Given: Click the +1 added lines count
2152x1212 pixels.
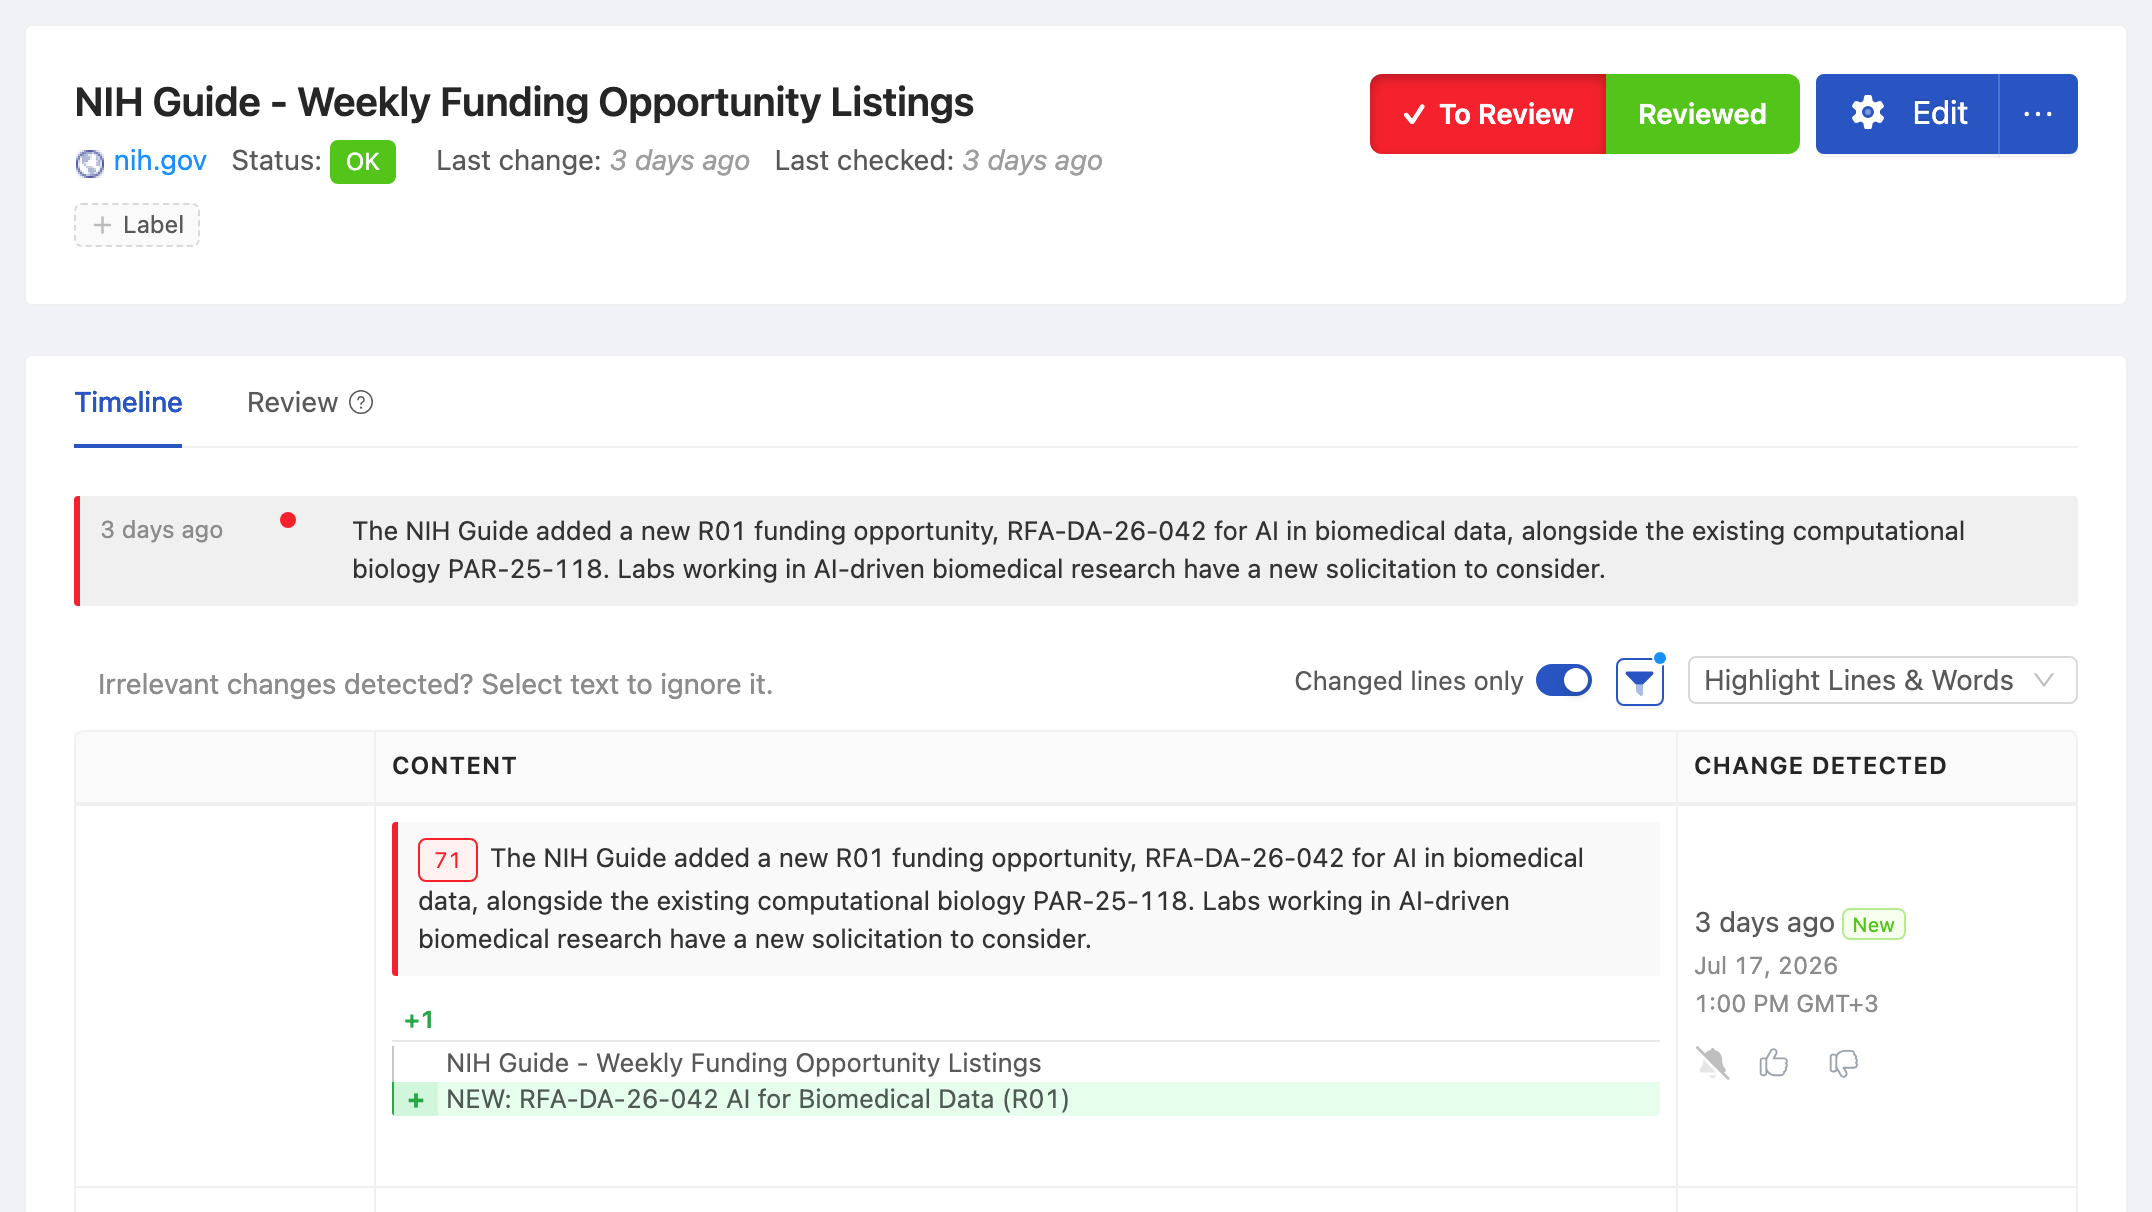Looking at the screenshot, I should 419,1020.
